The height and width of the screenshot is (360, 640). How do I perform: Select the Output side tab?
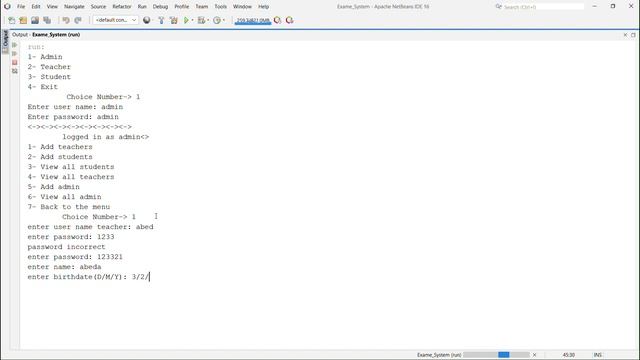(x=5, y=41)
